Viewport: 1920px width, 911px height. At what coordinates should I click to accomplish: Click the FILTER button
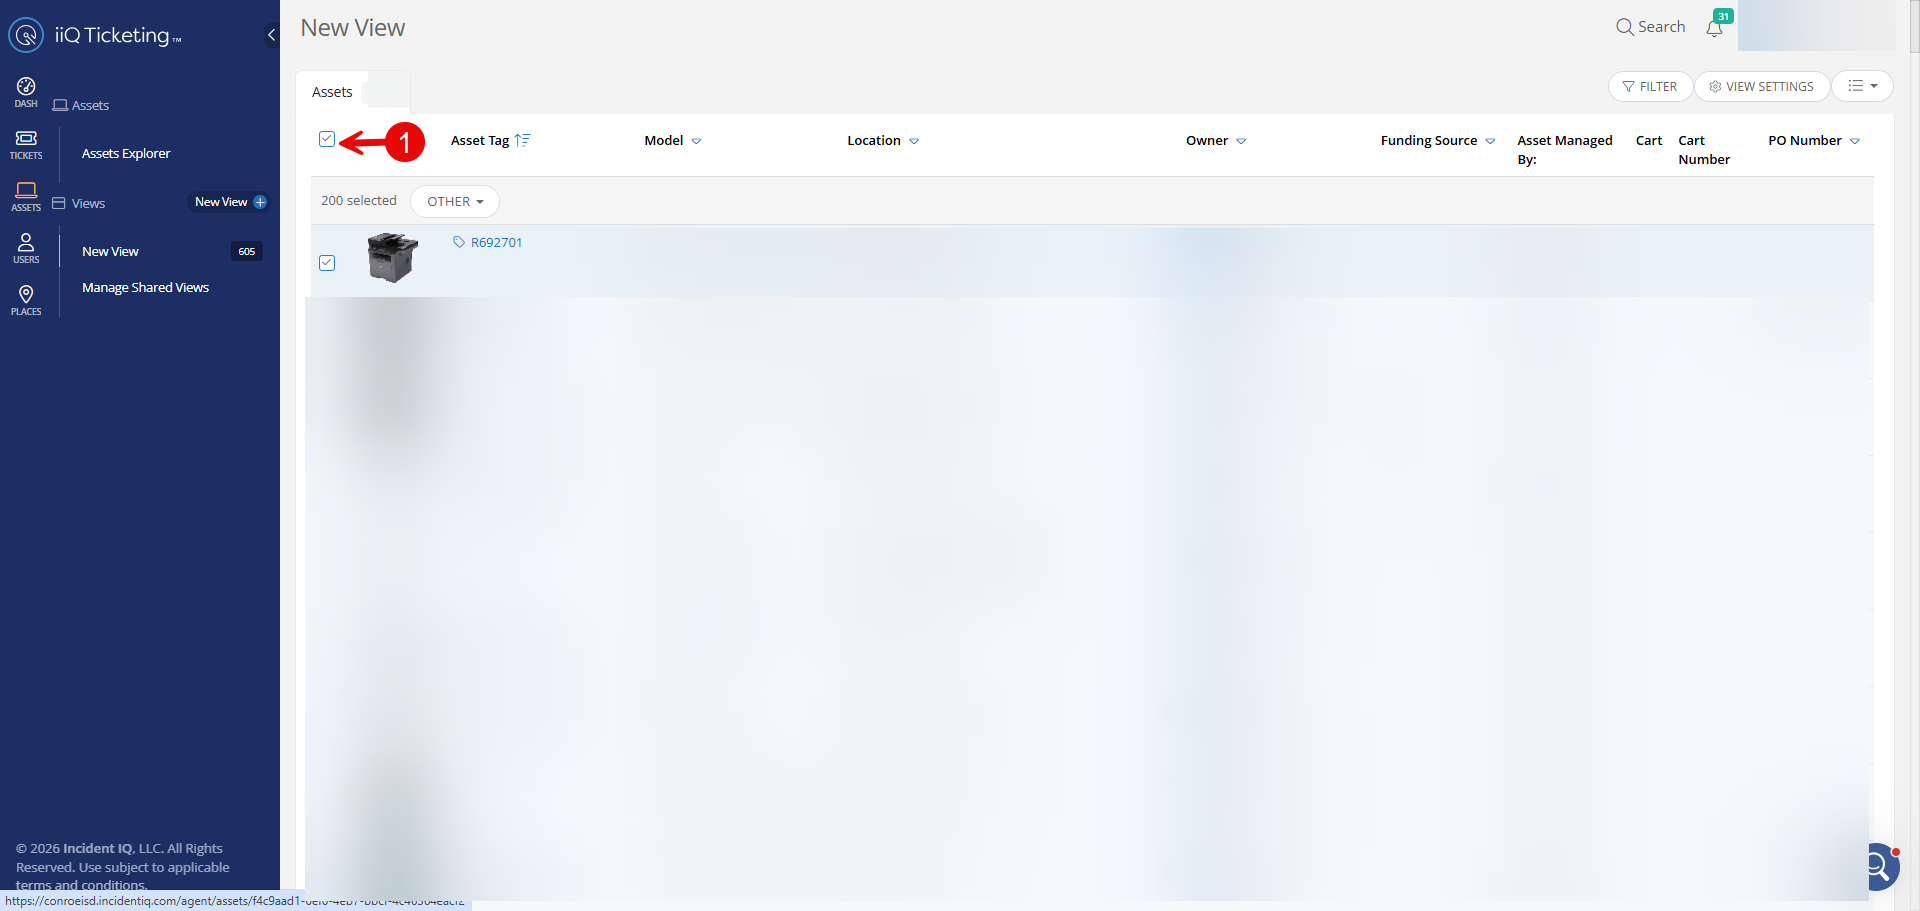pyautogui.click(x=1650, y=87)
